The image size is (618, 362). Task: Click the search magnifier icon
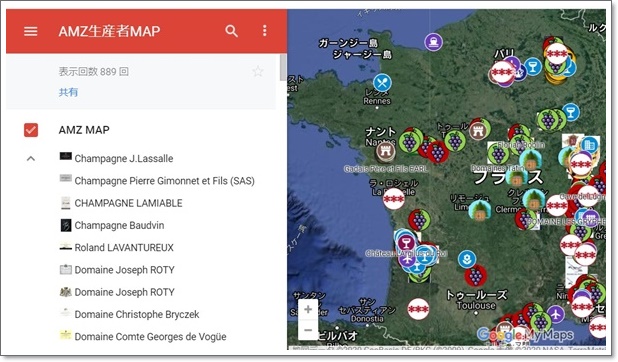[231, 31]
